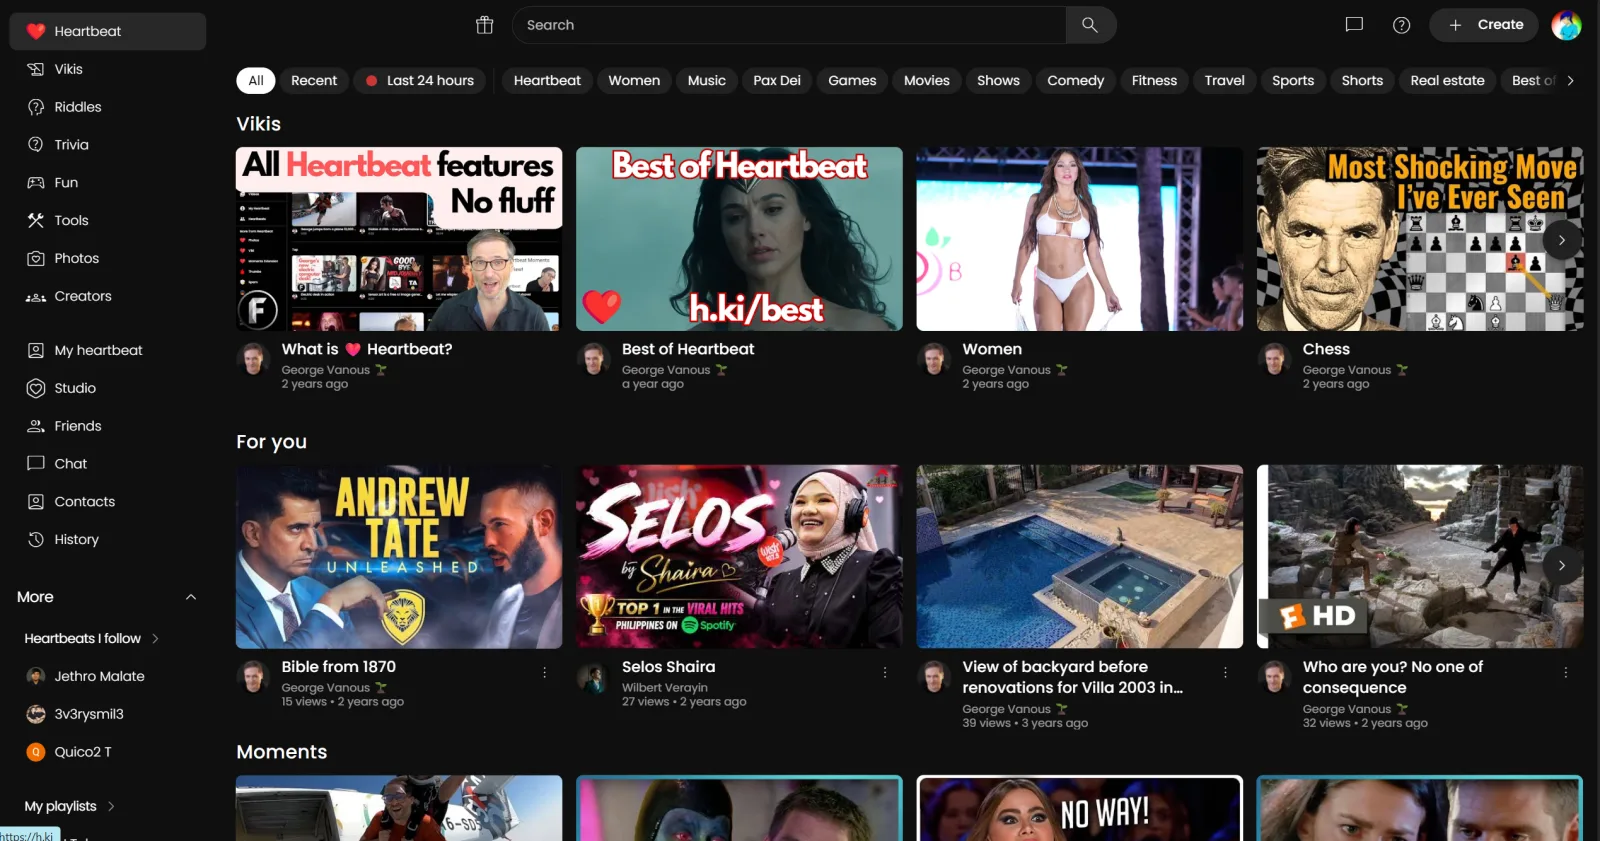Viewport: 1600px width, 841px height.
Task: Select the Fitness category chip
Action: [1154, 80]
